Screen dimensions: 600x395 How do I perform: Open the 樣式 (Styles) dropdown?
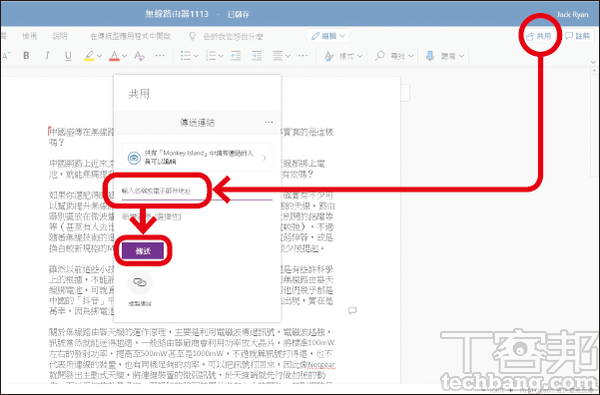pos(343,56)
